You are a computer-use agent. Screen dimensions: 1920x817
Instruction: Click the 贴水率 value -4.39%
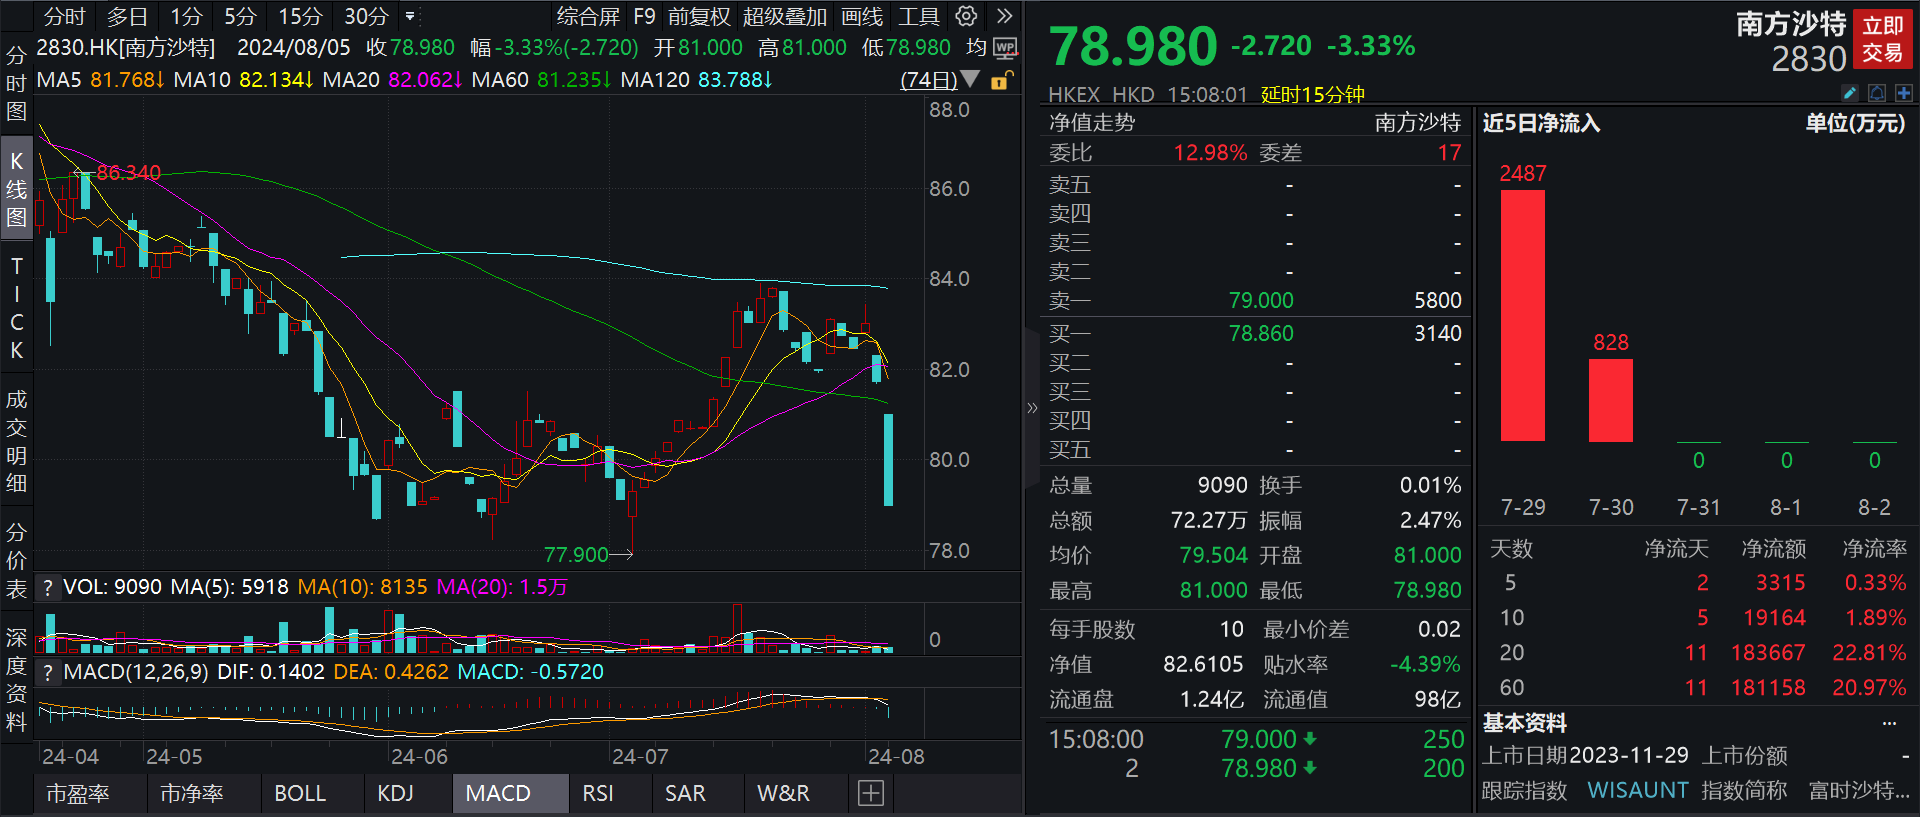1425,664
